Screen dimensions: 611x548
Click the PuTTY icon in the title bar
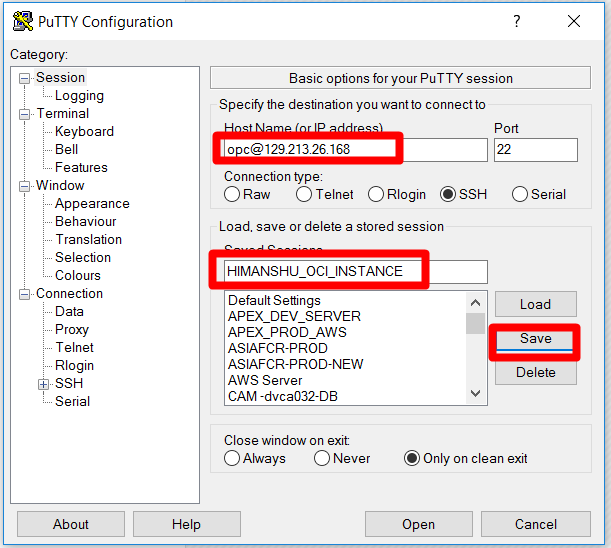coord(23,21)
